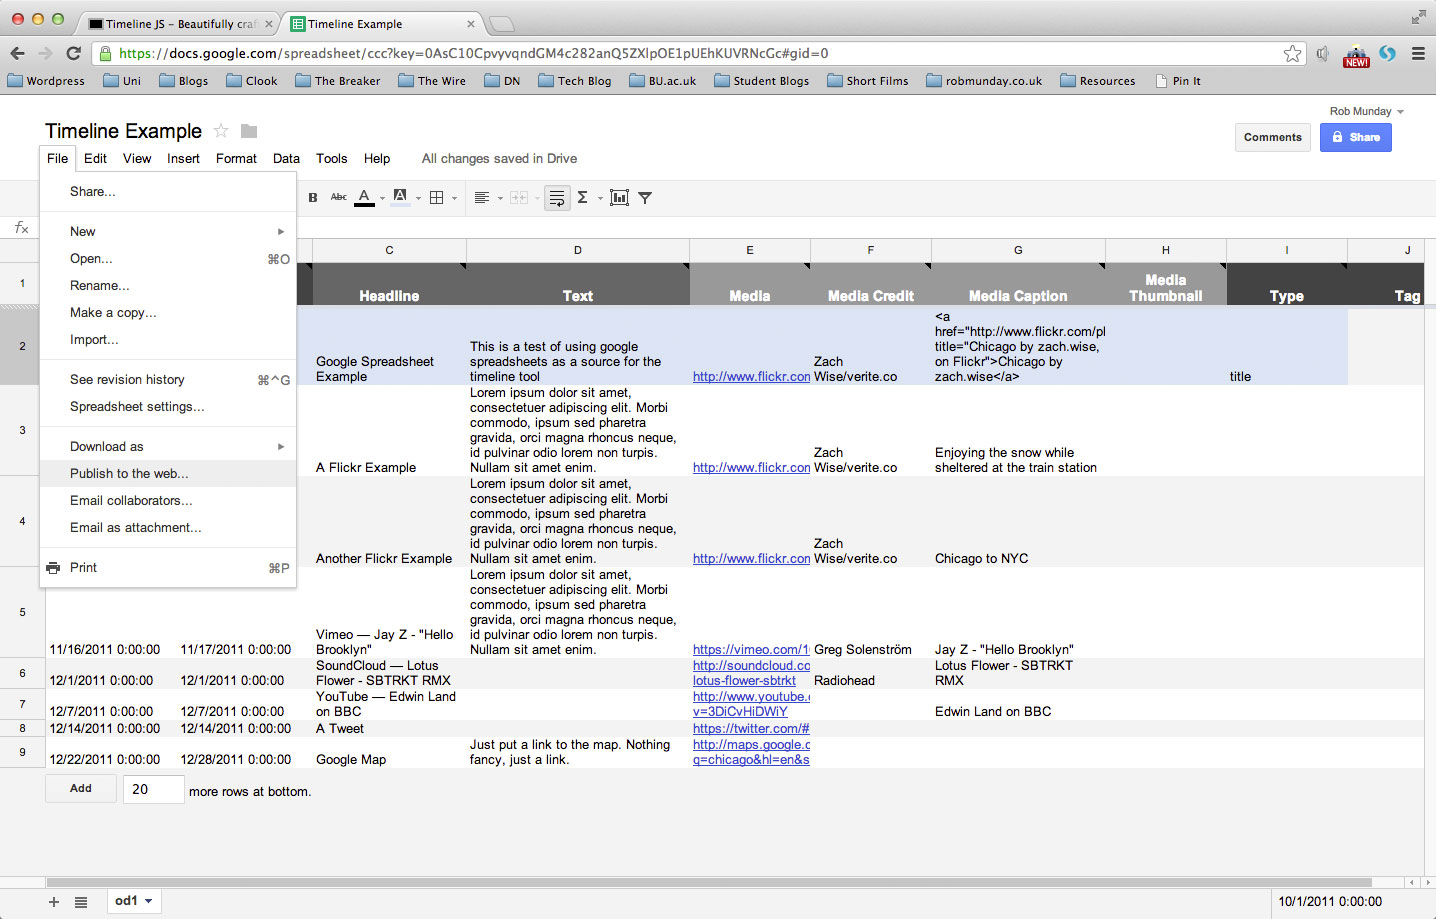This screenshot has height=919, width=1436.
Task: Close the Timeline JS browser tab
Action: (x=268, y=24)
